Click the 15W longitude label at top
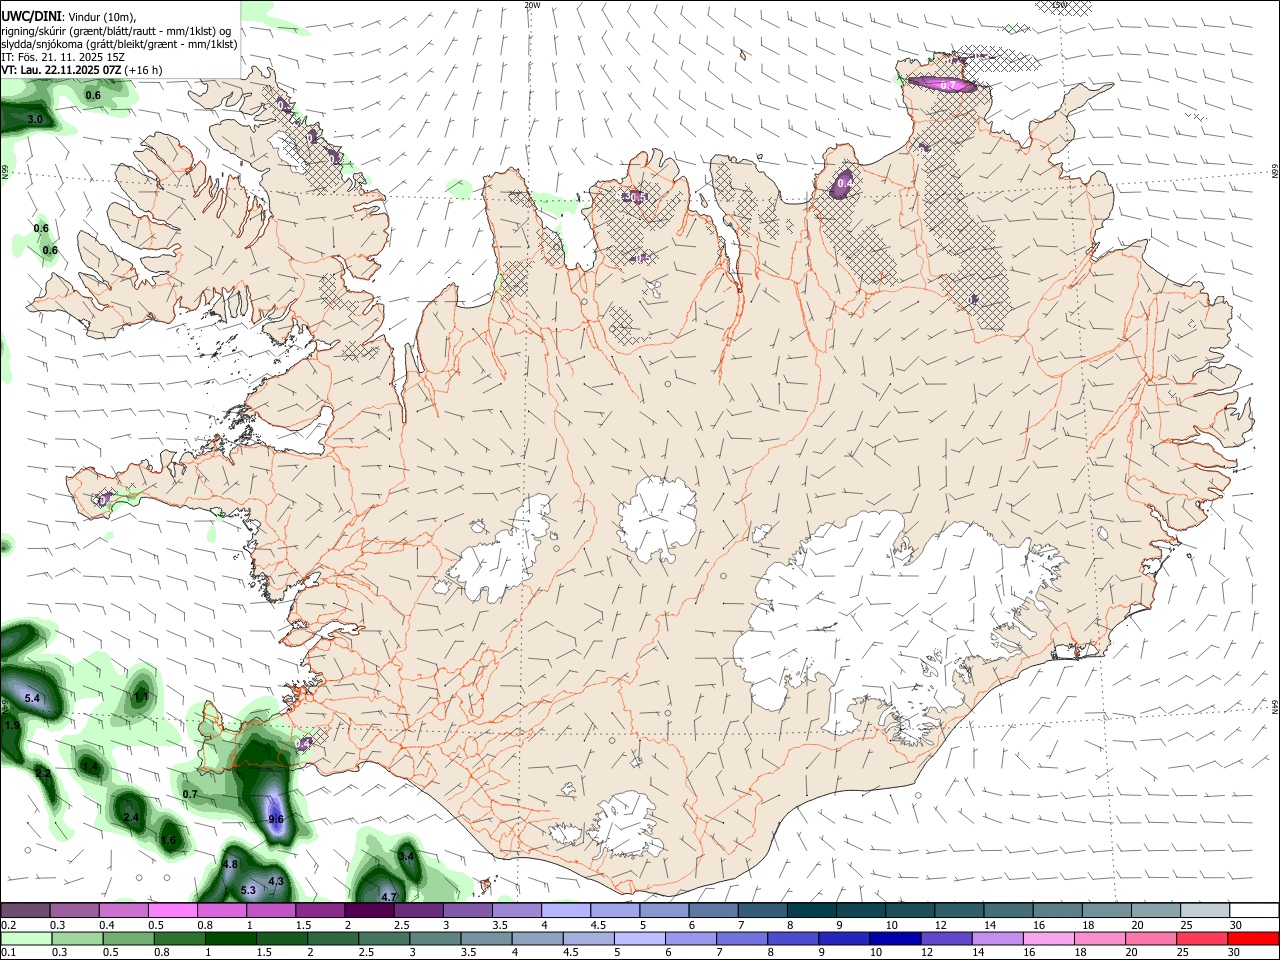Image resolution: width=1280 pixels, height=960 pixels. [x=1059, y=5]
